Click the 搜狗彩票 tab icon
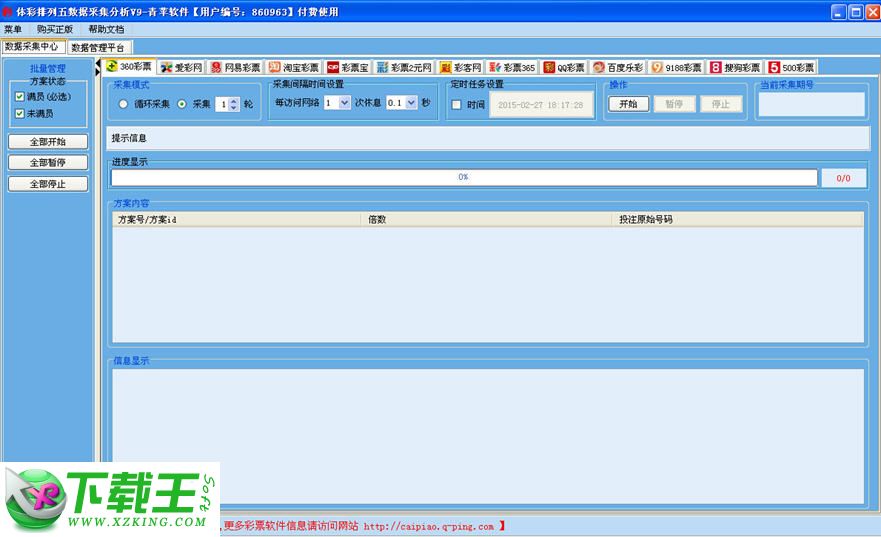The image size is (881, 537). point(715,68)
